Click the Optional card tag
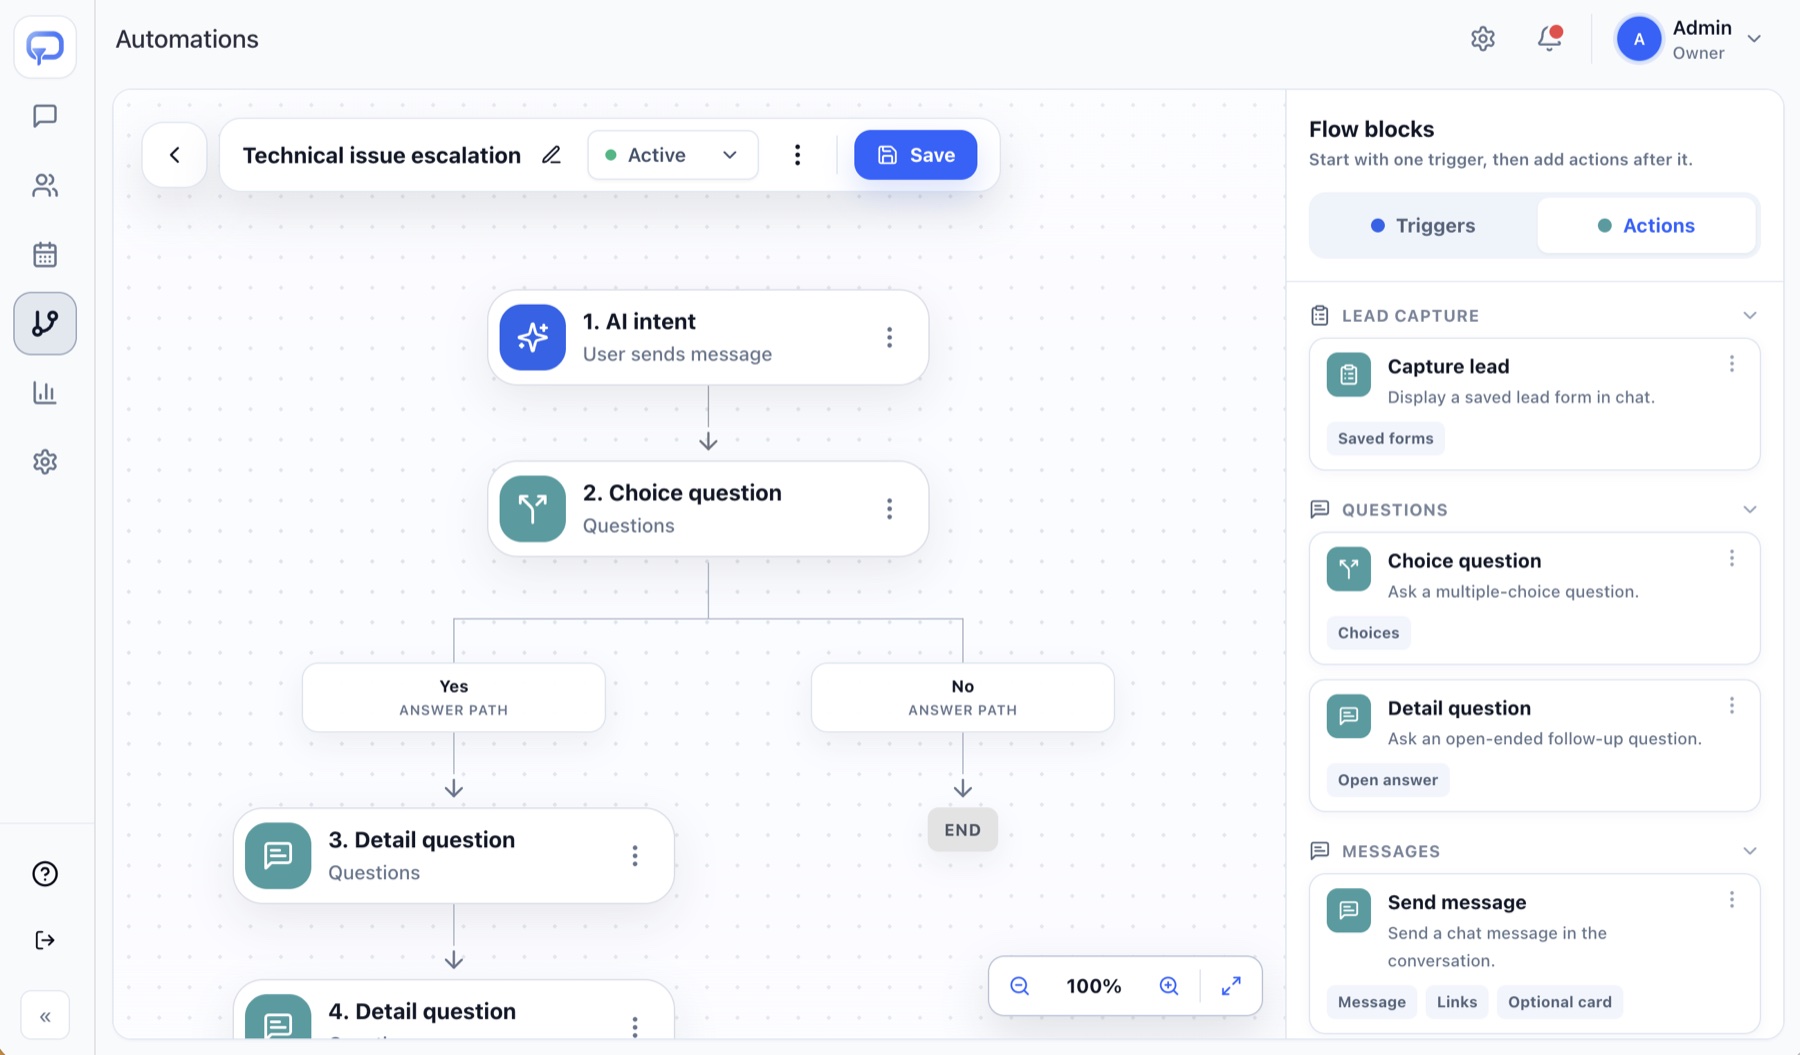The width and height of the screenshot is (1800, 1055). pos(1560,1002)
